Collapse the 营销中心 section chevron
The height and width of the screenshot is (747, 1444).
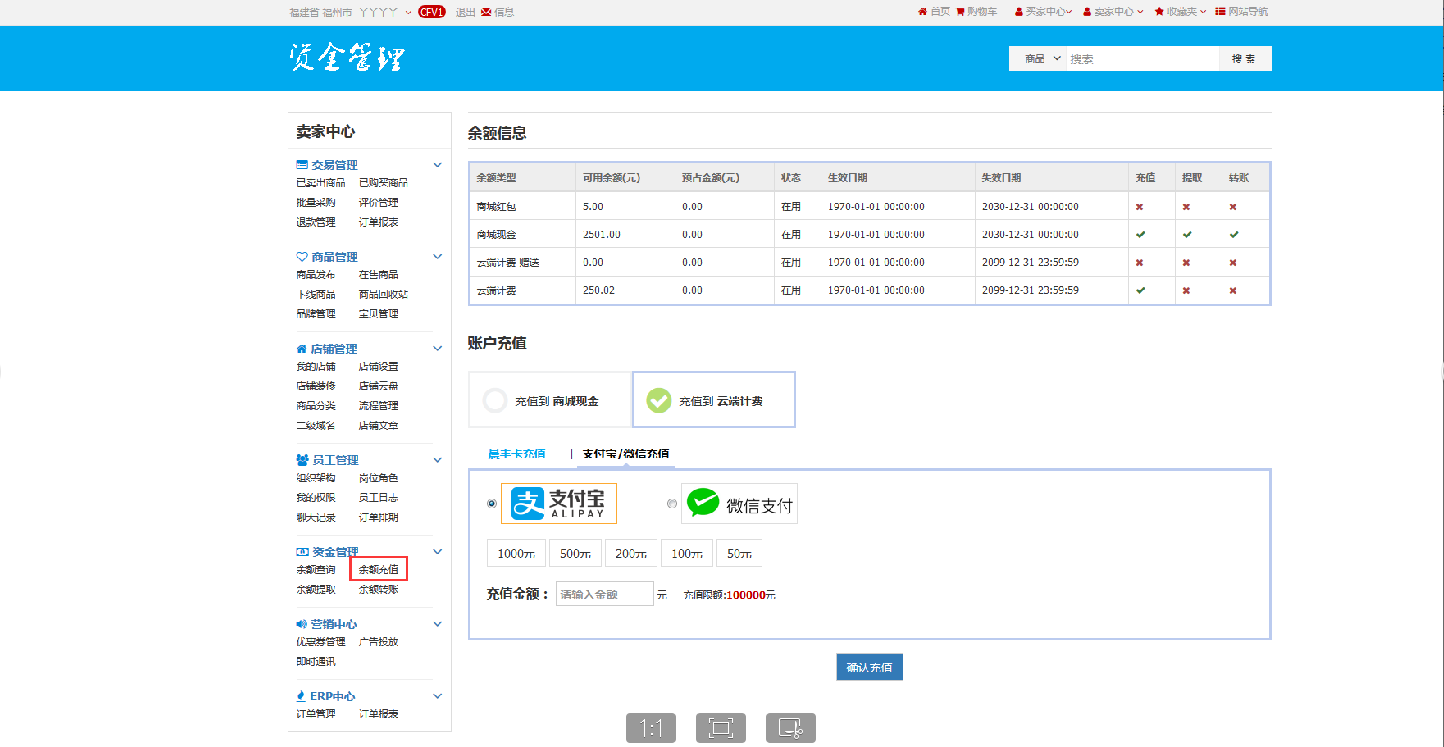[437, 624]
